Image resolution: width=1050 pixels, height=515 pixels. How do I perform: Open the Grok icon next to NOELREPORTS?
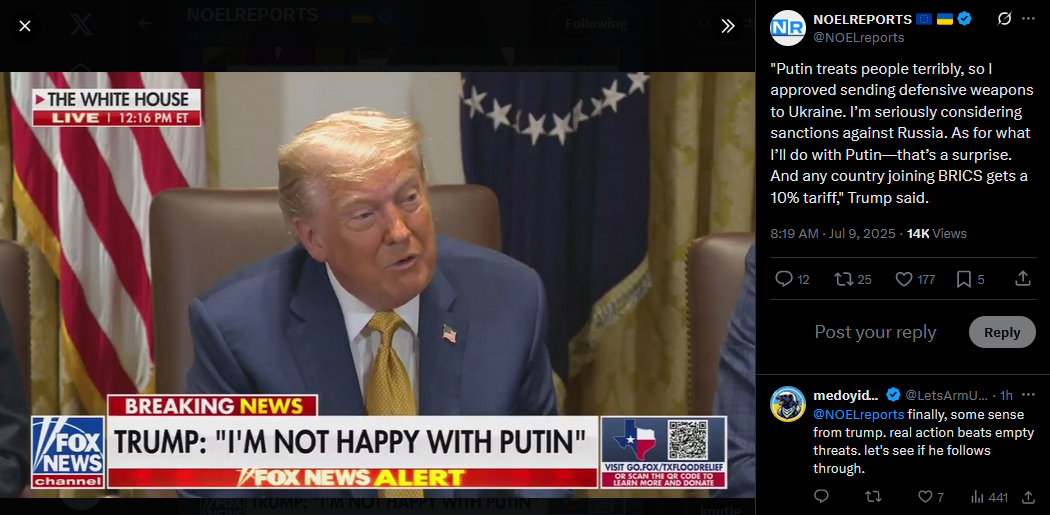[x=1004, y=19]
